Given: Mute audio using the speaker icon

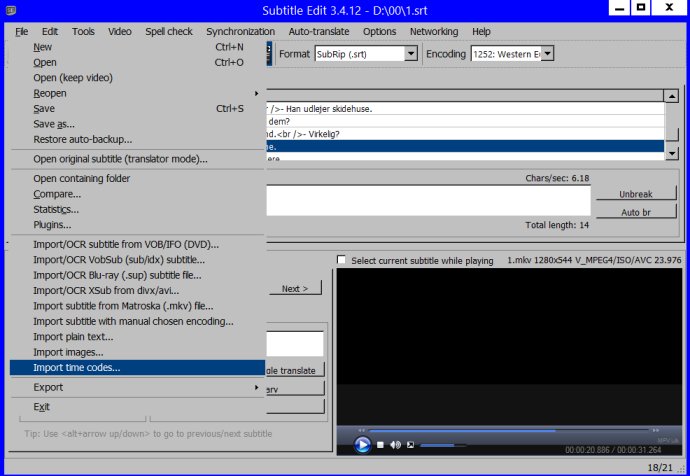Looking at the screenshot, I should click(395, 445).
